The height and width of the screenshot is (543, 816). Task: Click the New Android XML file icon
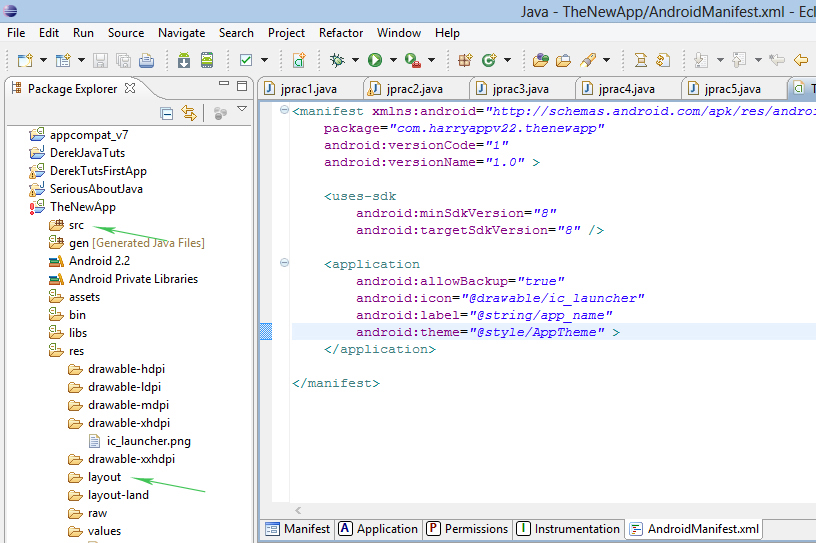click(x=299, y=60)
